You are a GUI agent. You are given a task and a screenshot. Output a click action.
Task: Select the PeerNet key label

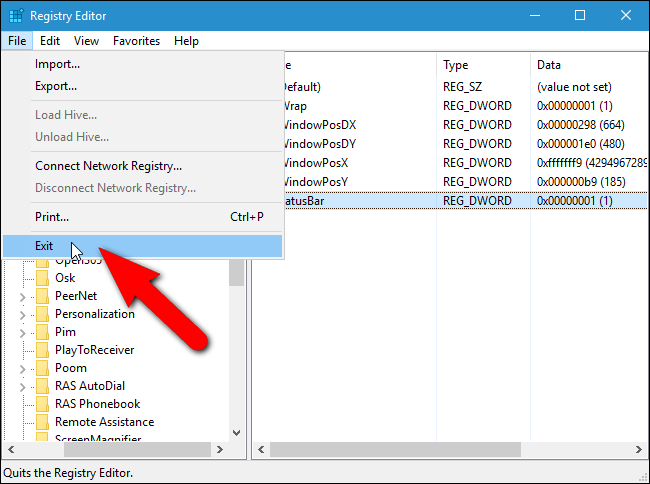coord(76,296)
